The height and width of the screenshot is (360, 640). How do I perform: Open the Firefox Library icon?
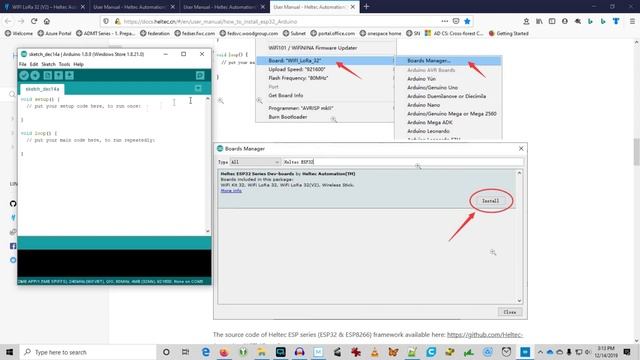pos(539,21)
